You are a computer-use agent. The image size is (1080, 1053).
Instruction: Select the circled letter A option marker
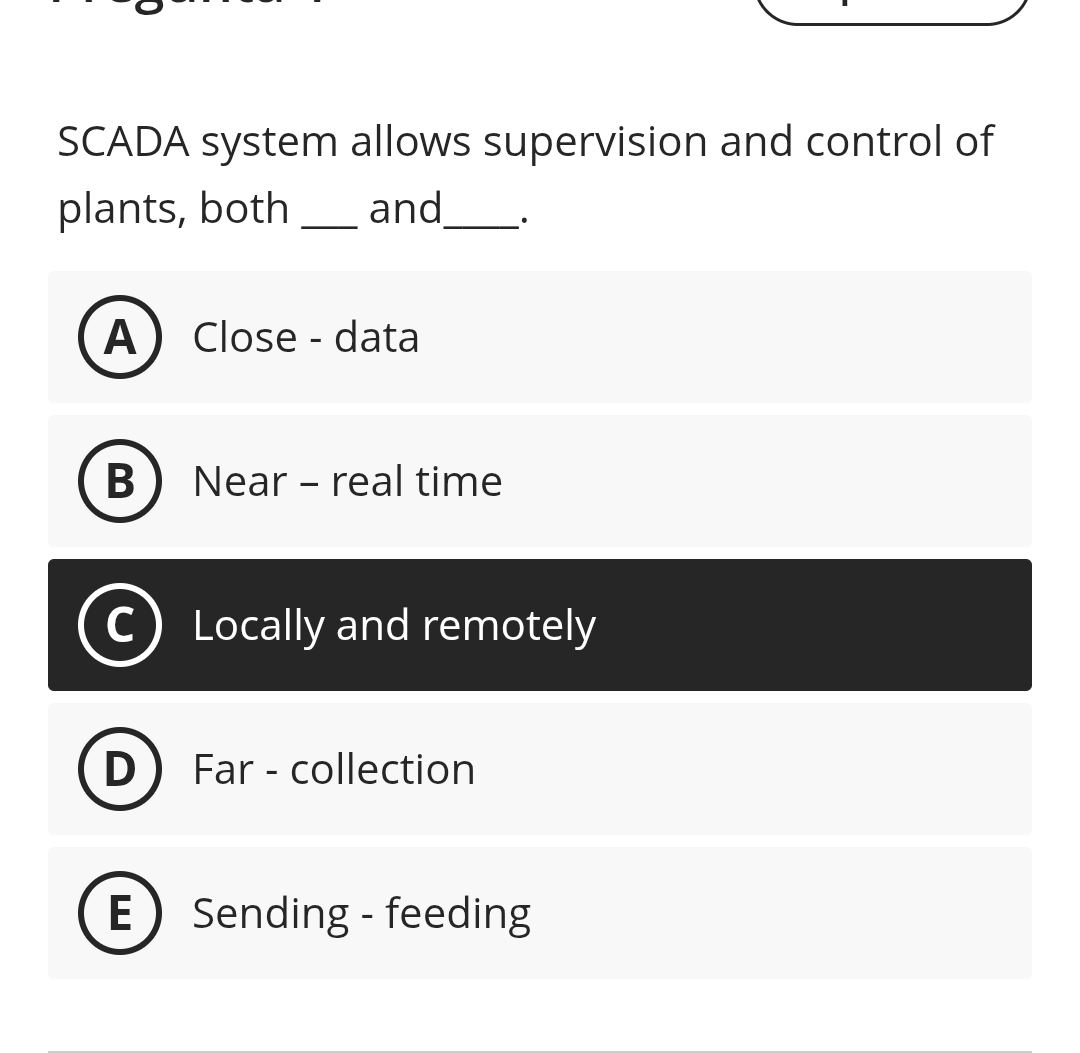(x=120, y=337)
